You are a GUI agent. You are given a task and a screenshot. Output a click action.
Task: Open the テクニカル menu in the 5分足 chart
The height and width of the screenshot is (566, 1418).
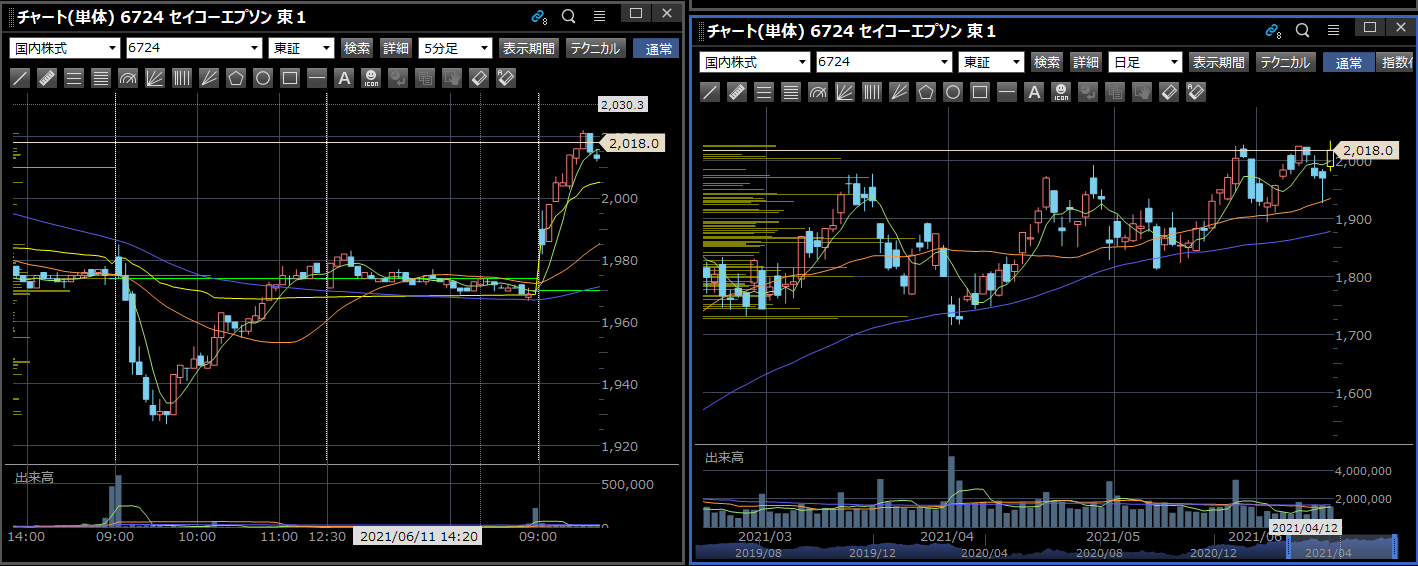[x=595, y=48]
